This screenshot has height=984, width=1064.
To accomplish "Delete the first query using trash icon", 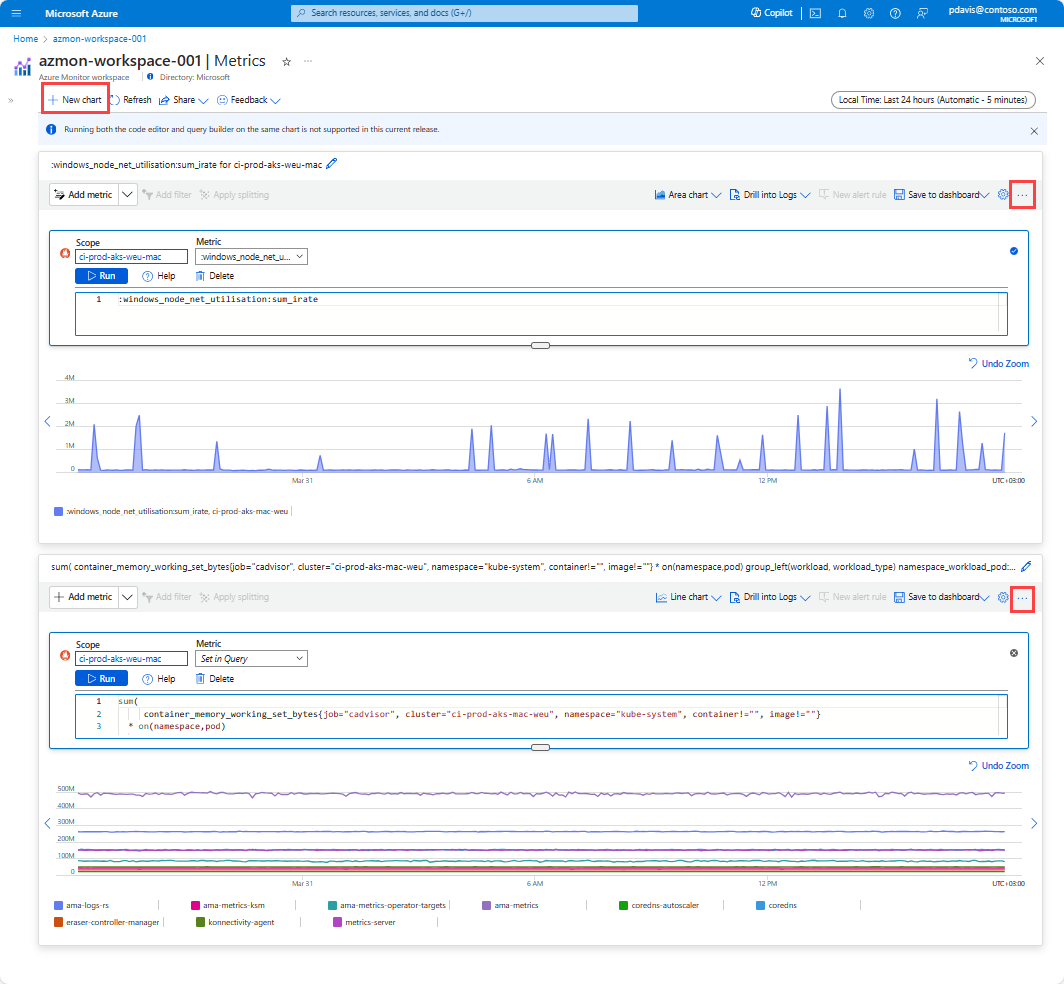I will 200,275.
